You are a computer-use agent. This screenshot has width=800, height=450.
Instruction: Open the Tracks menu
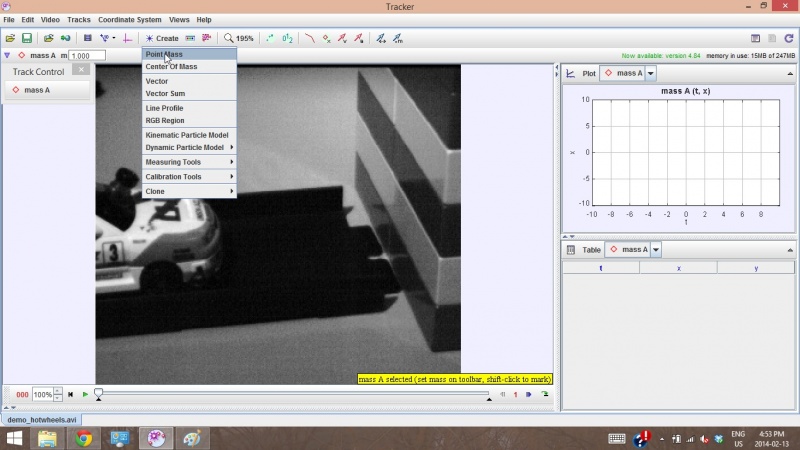[x=79, y=20]
